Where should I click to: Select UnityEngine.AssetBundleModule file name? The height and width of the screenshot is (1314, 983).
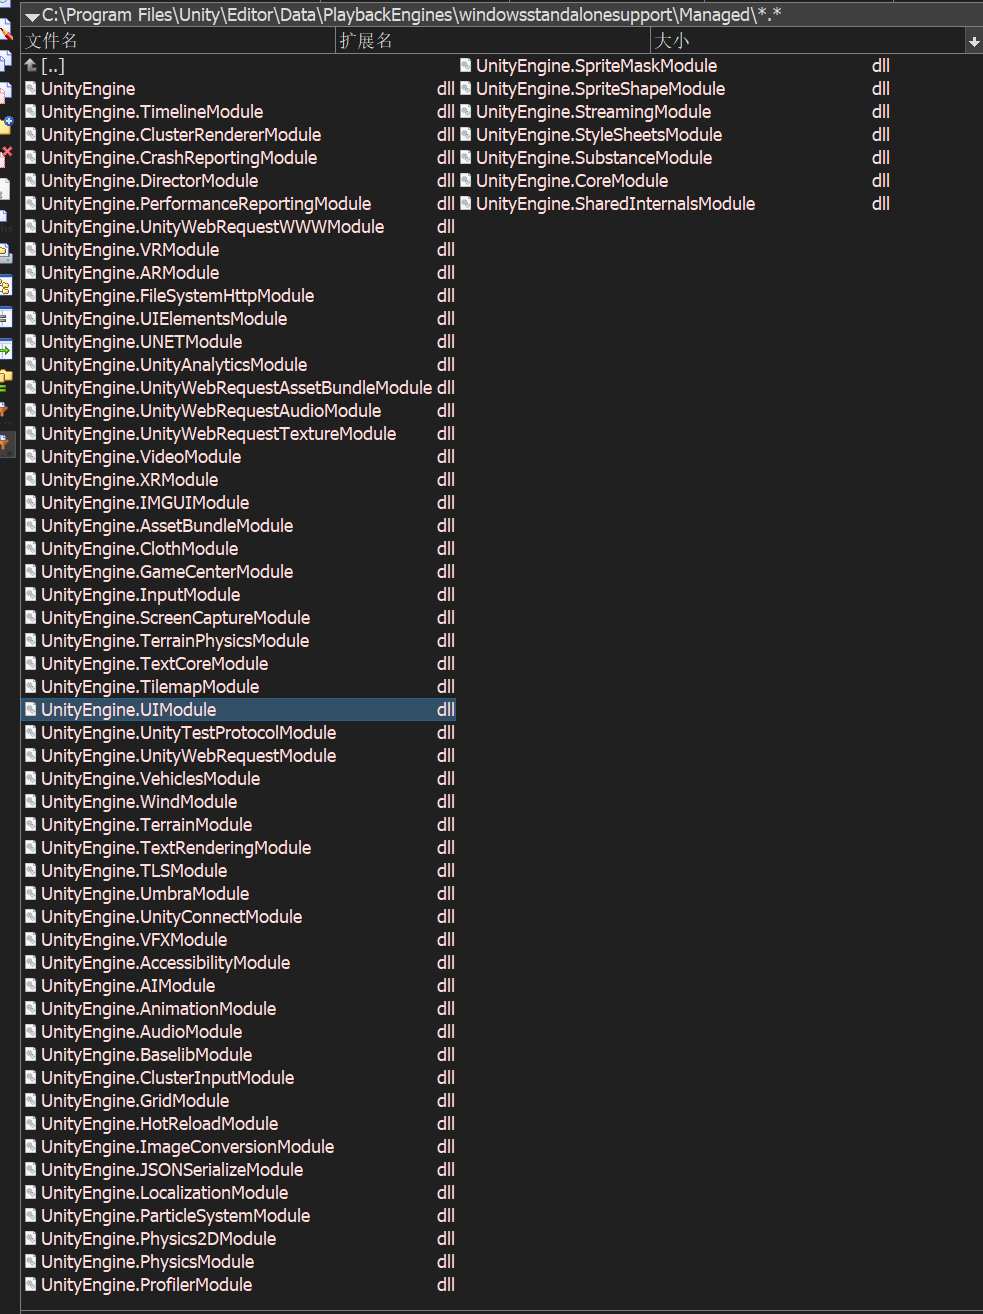point(167,526)
